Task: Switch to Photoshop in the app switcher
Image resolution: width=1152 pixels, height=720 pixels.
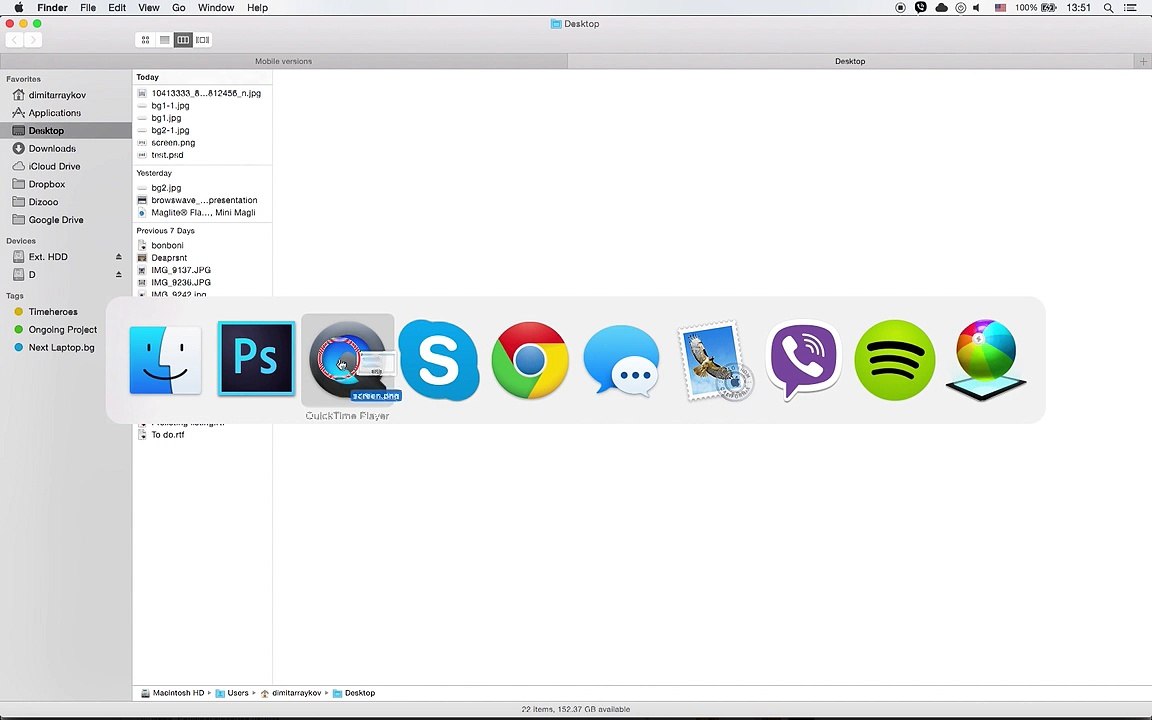Action: tap(256, 359)
